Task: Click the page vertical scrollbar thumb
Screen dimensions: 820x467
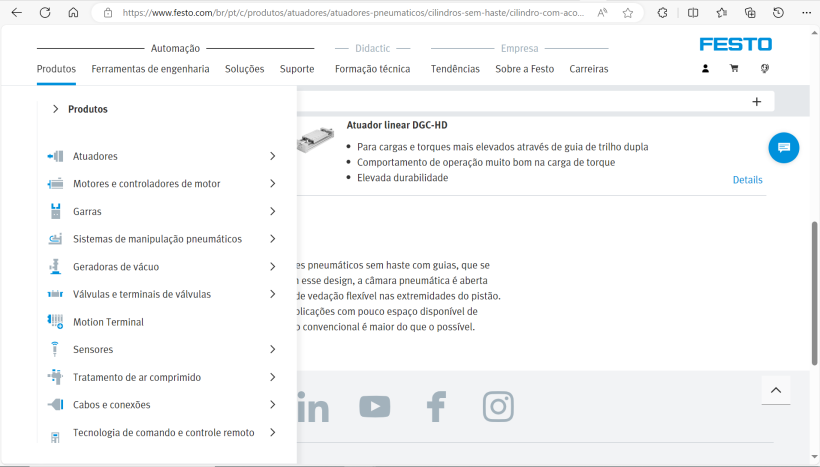Action: click(814, 293)
